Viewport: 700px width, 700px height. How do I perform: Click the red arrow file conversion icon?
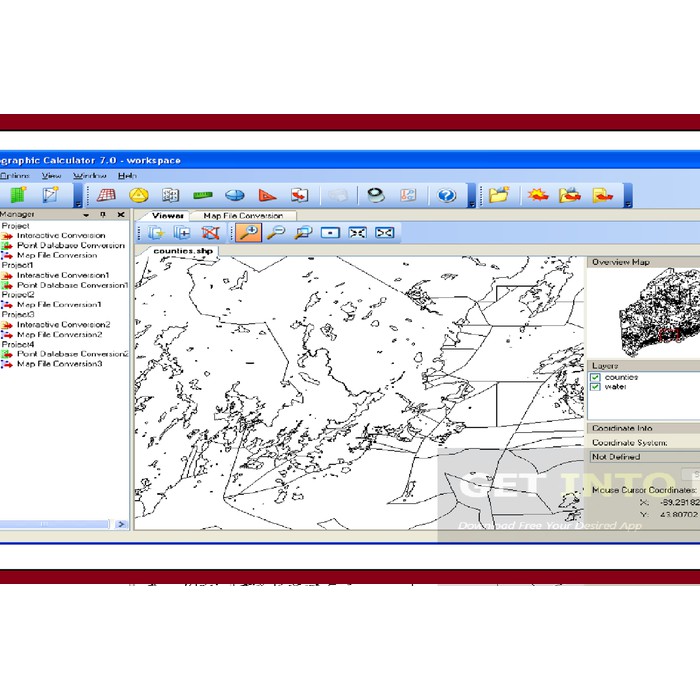(x=299, y=195)
